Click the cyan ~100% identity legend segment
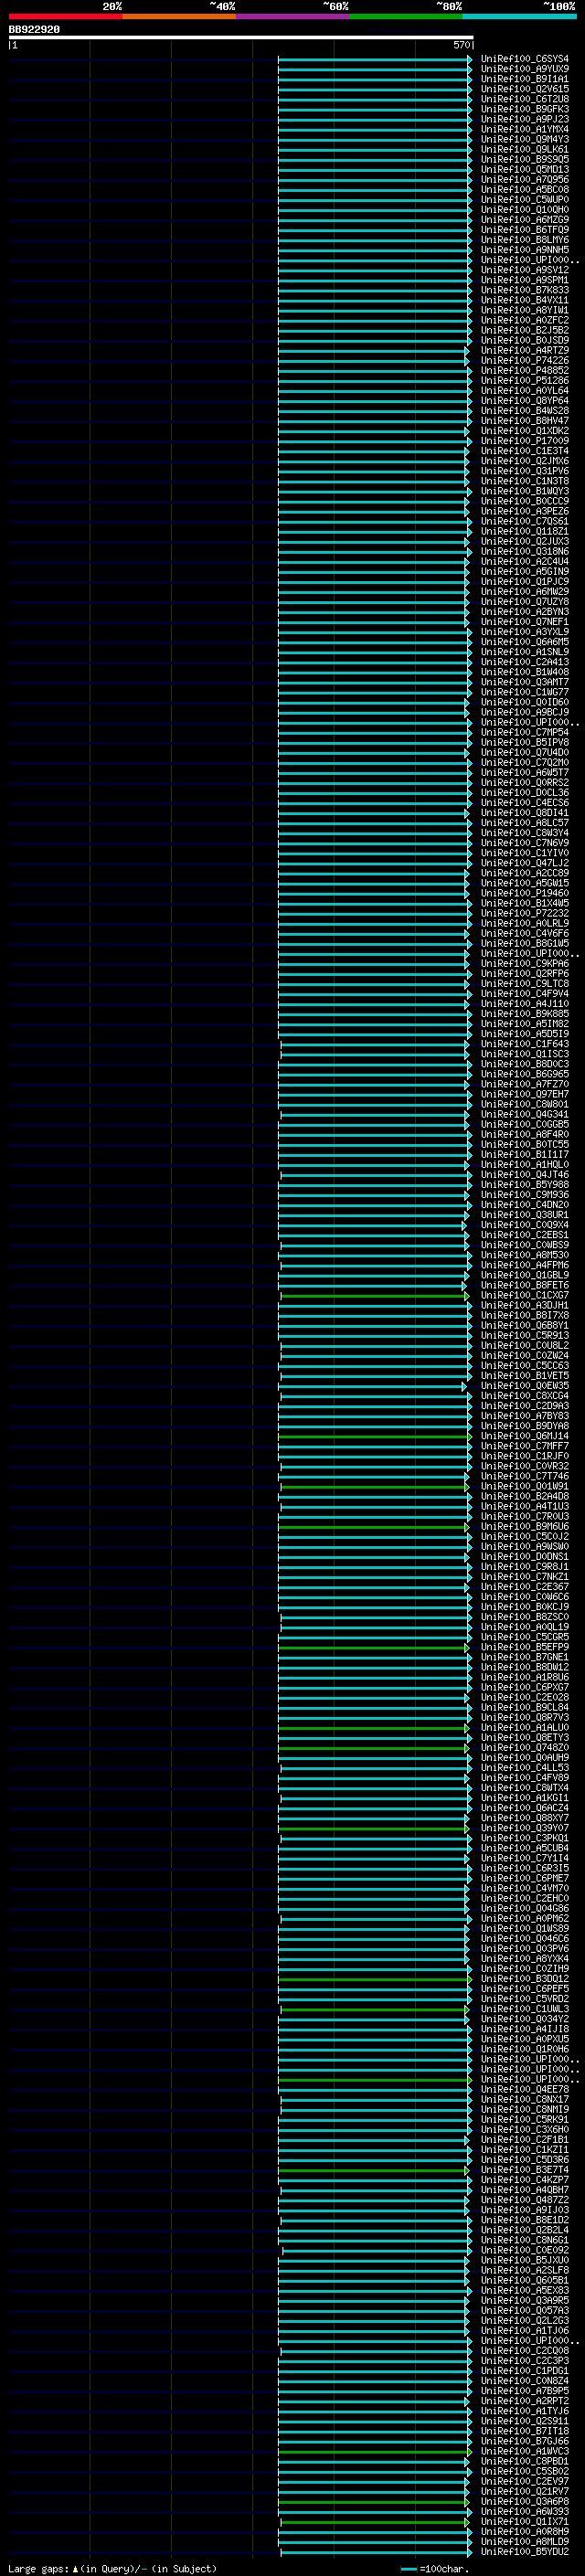Image resolution: width=585 pixels, height=2576 pixels. point(520,16)
